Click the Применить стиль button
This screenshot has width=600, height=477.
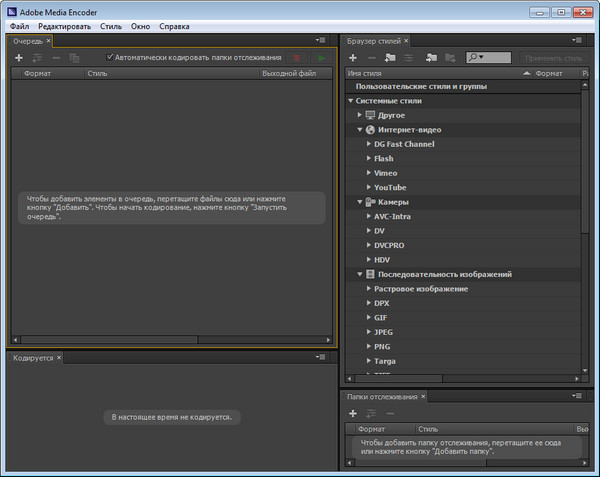point(552,58)
